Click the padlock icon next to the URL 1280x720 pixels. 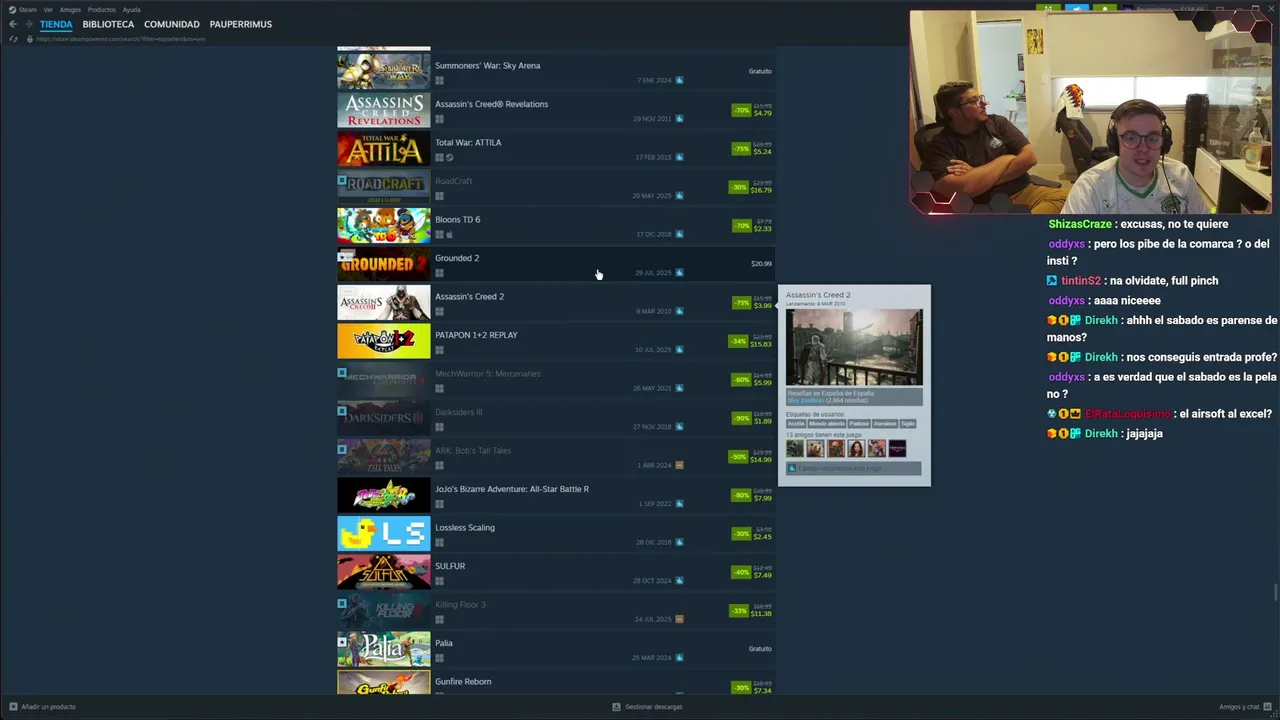click(29, 39)
